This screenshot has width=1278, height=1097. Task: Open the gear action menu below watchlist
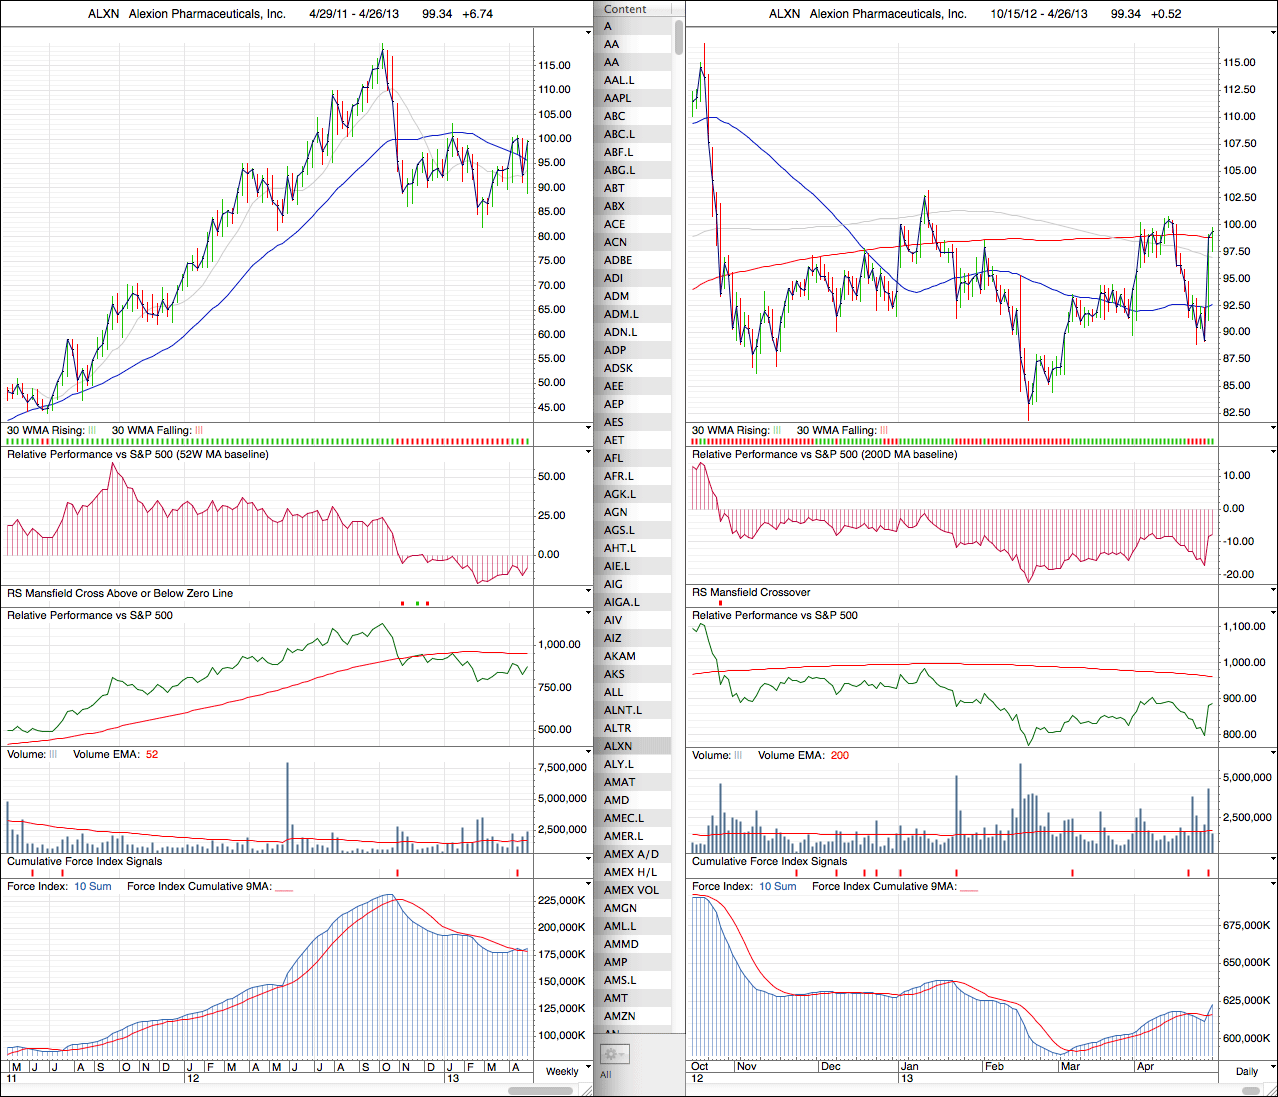coord(613,1054)
